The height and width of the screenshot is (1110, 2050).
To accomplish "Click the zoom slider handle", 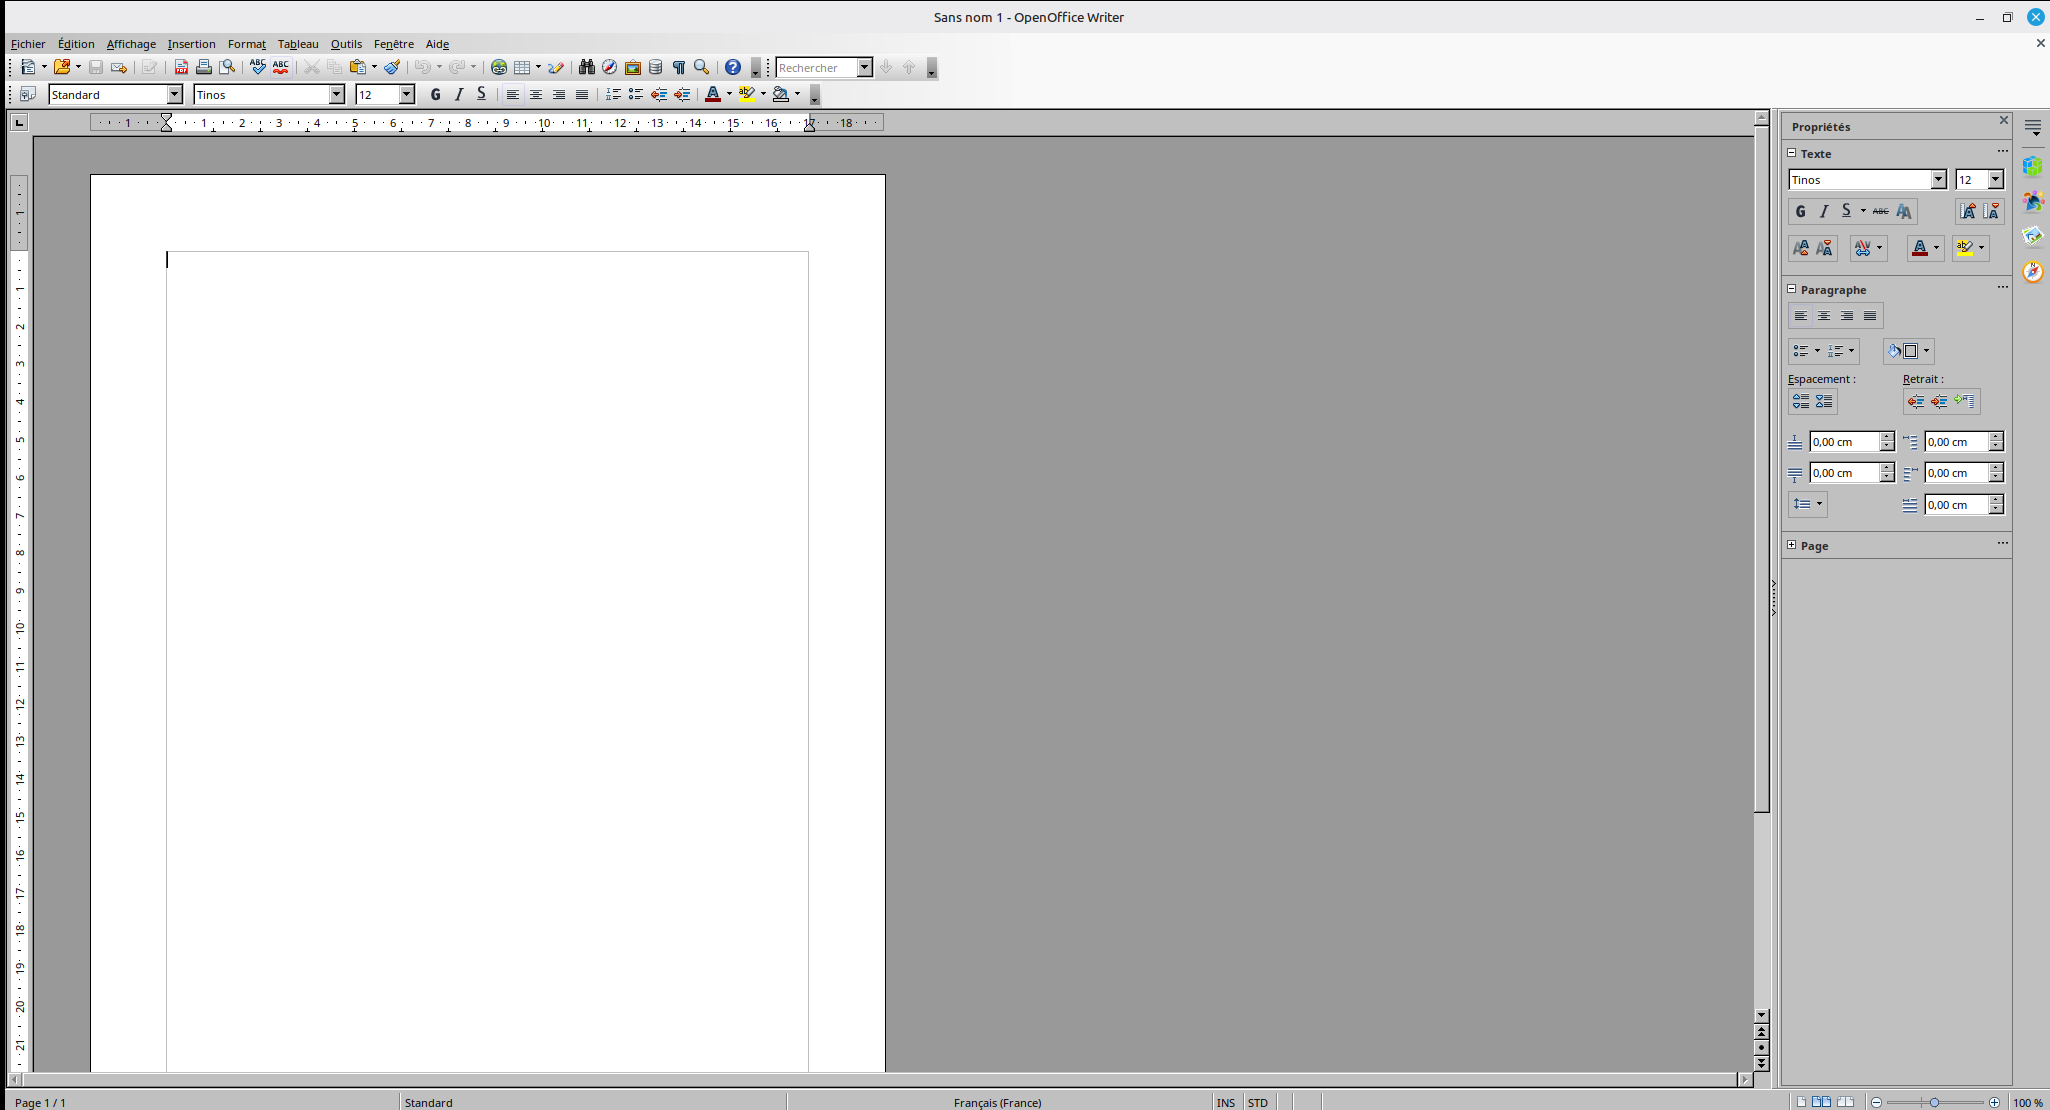I will tap(1935, 1102).
